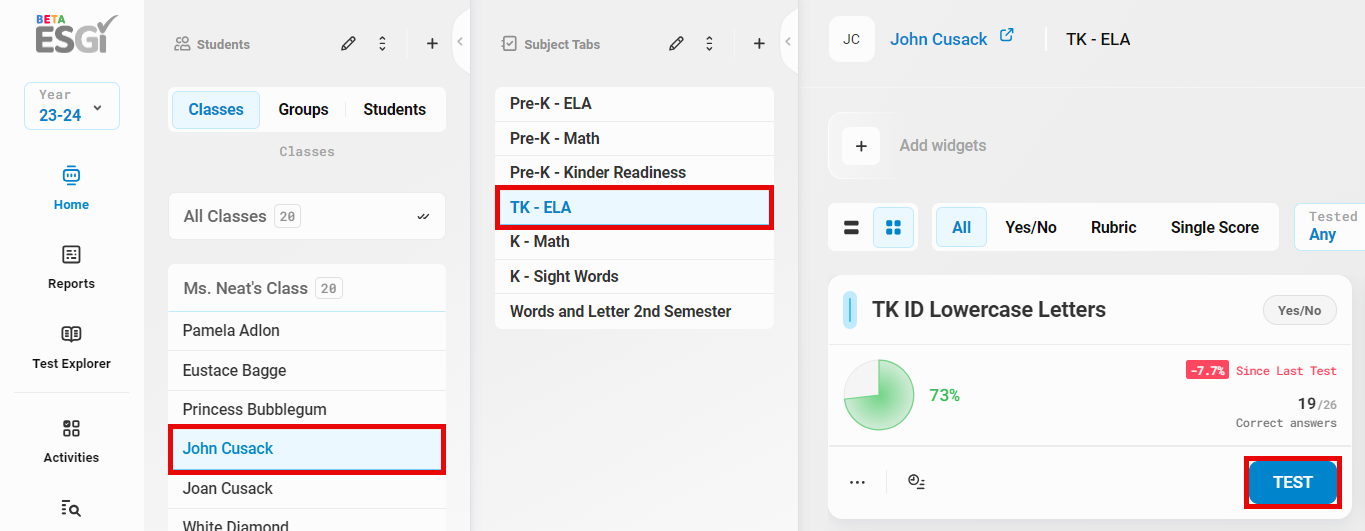Open test history icon on test card
This screenshot has height=531, width=1365.
click(916, 482)
